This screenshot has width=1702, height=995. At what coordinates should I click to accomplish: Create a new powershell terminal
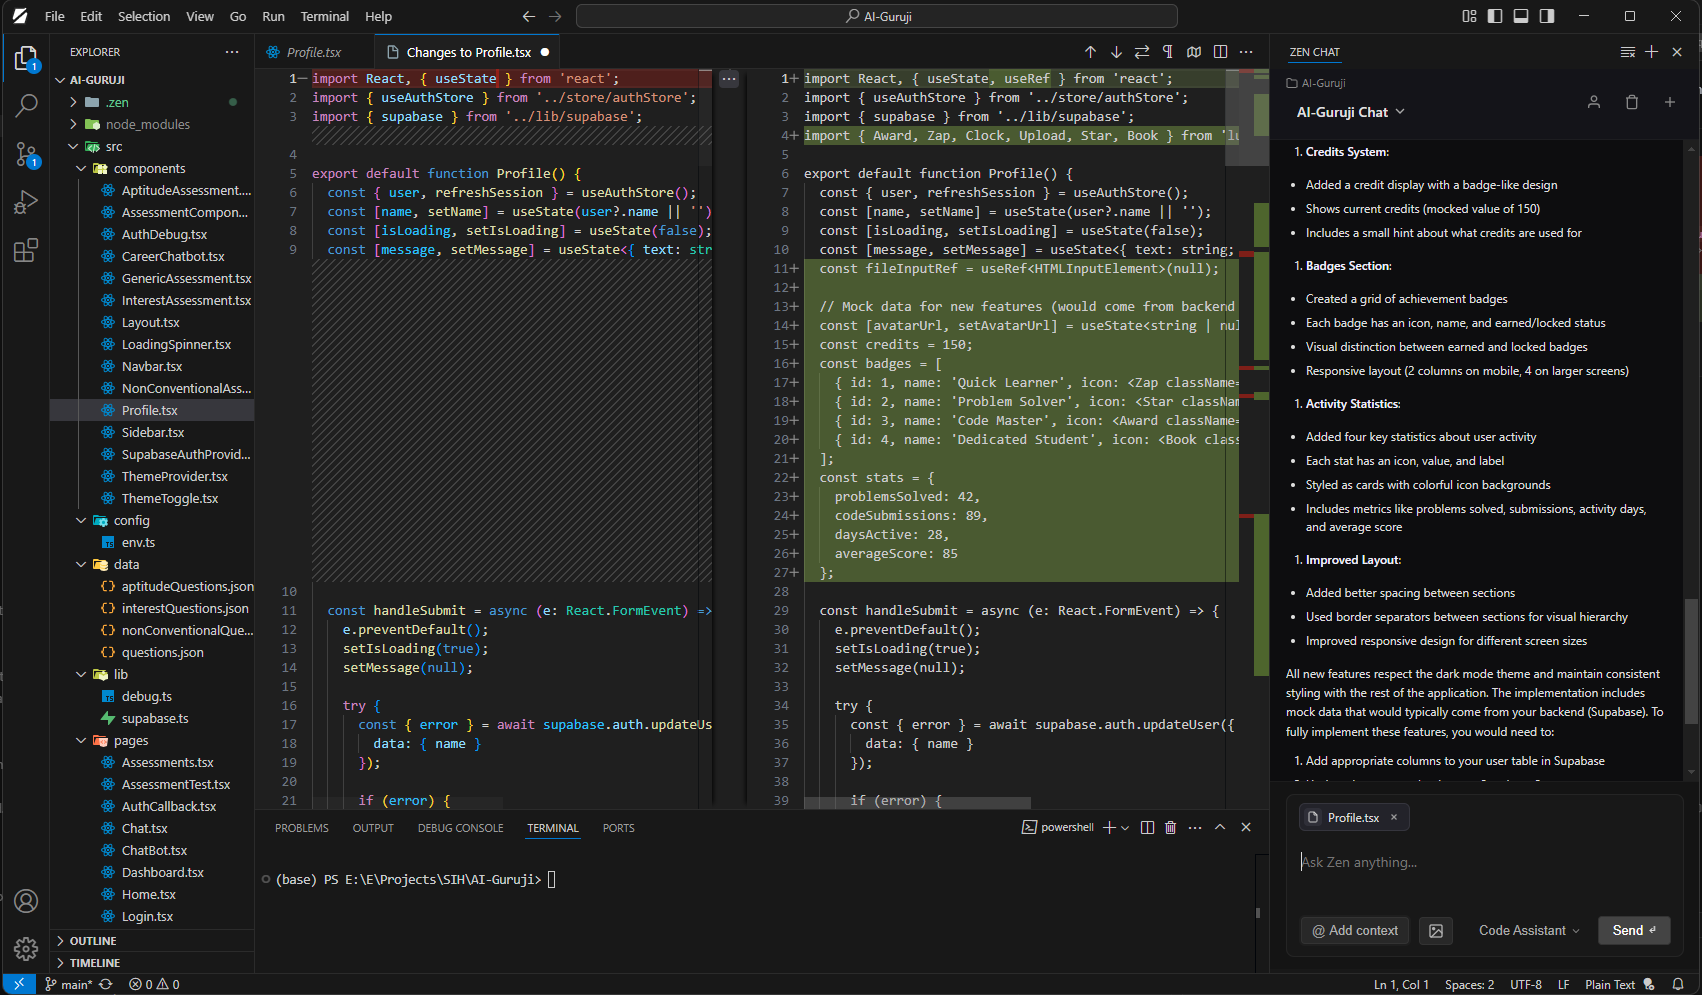coord(1109,827)
